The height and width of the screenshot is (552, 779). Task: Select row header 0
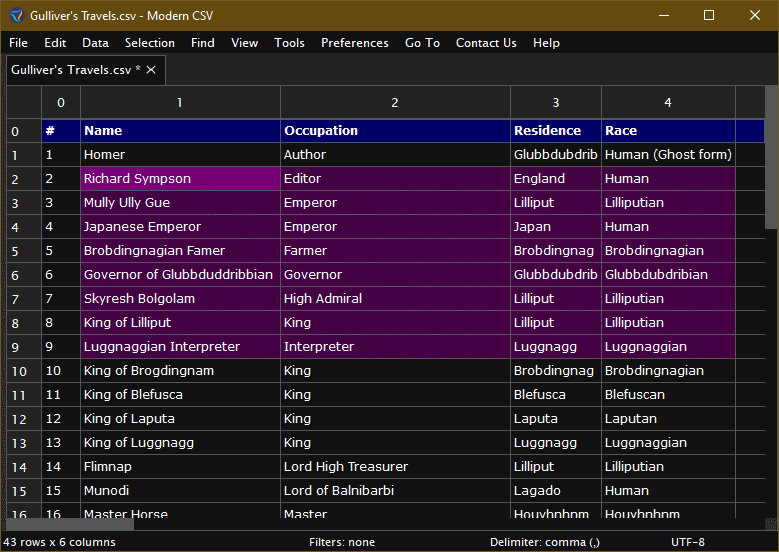click(24, 131)
